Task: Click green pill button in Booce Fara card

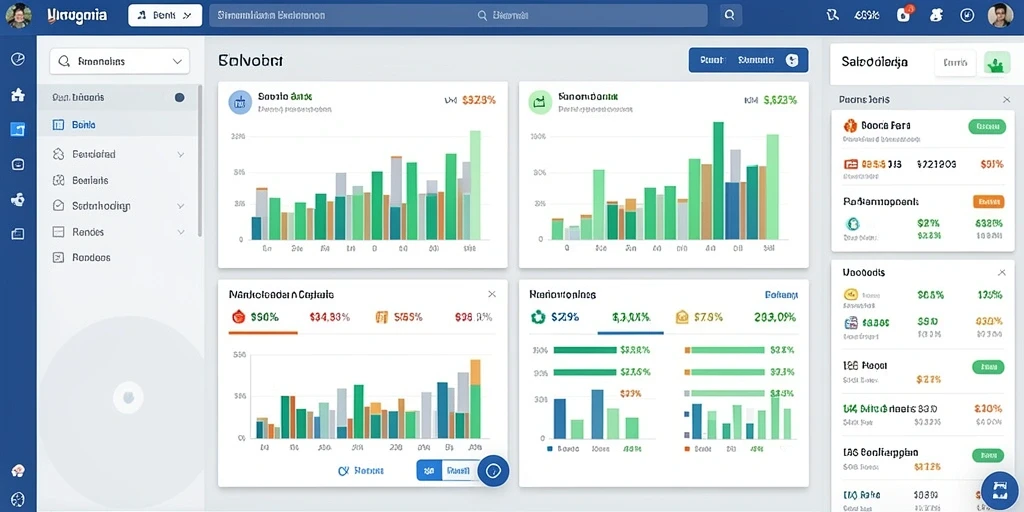Action: pos(987,127)
